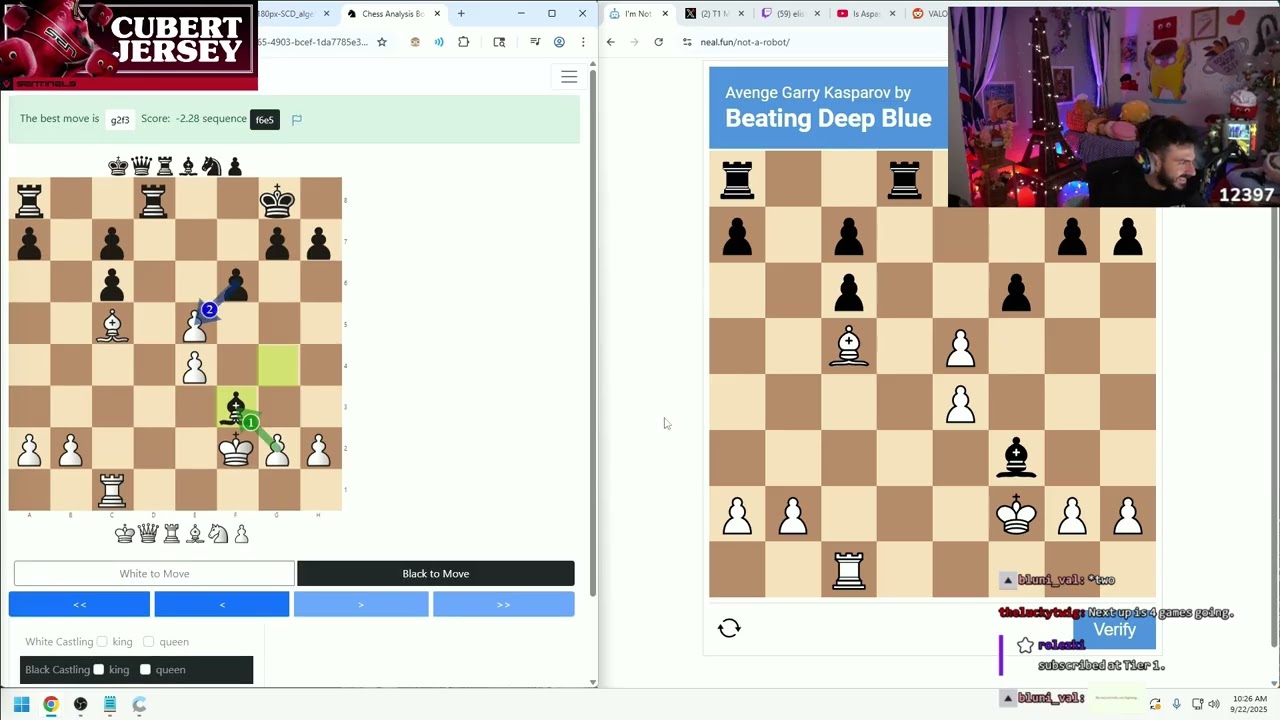Image resolution: width=1280 pixels, height=720 pixels.
Task: Pick the white knight from bottom piece palette
Action: tap(218, 534)
